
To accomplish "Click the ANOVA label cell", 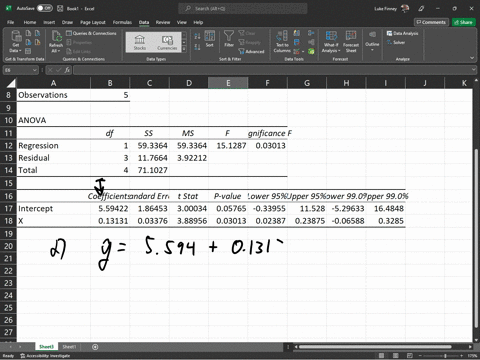I will coord(54,120).
